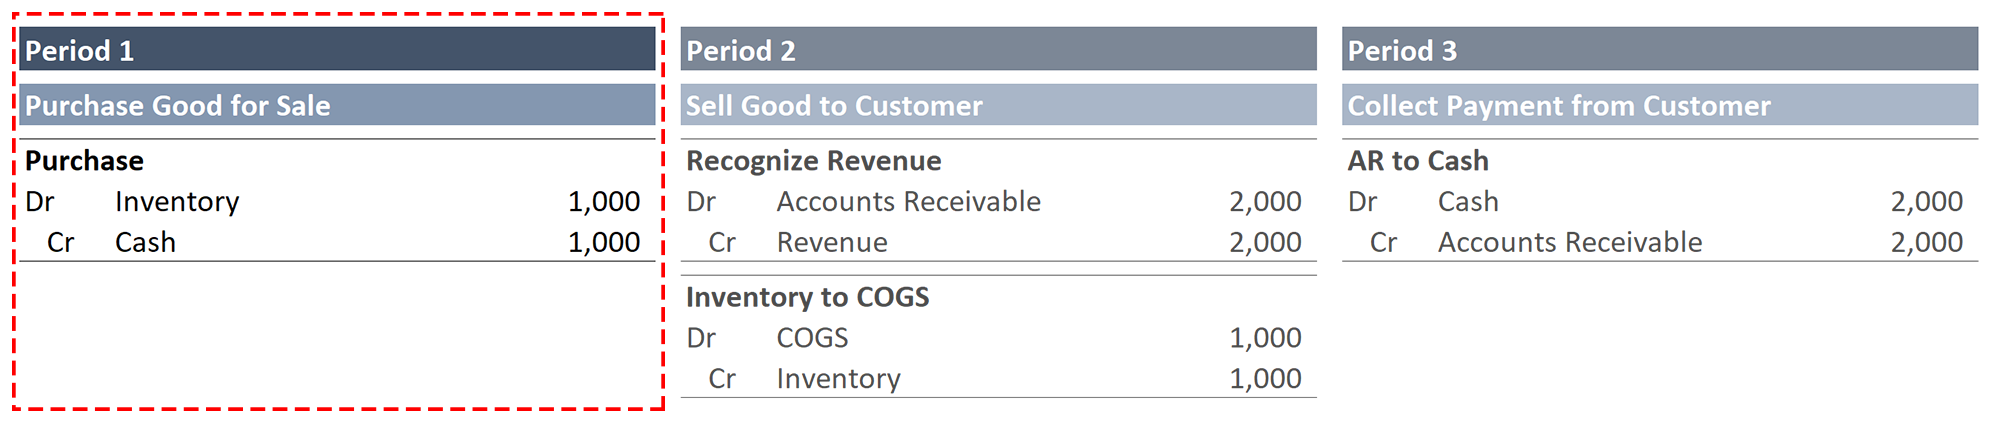Click the Period 2 header bar

pos(998,49)
